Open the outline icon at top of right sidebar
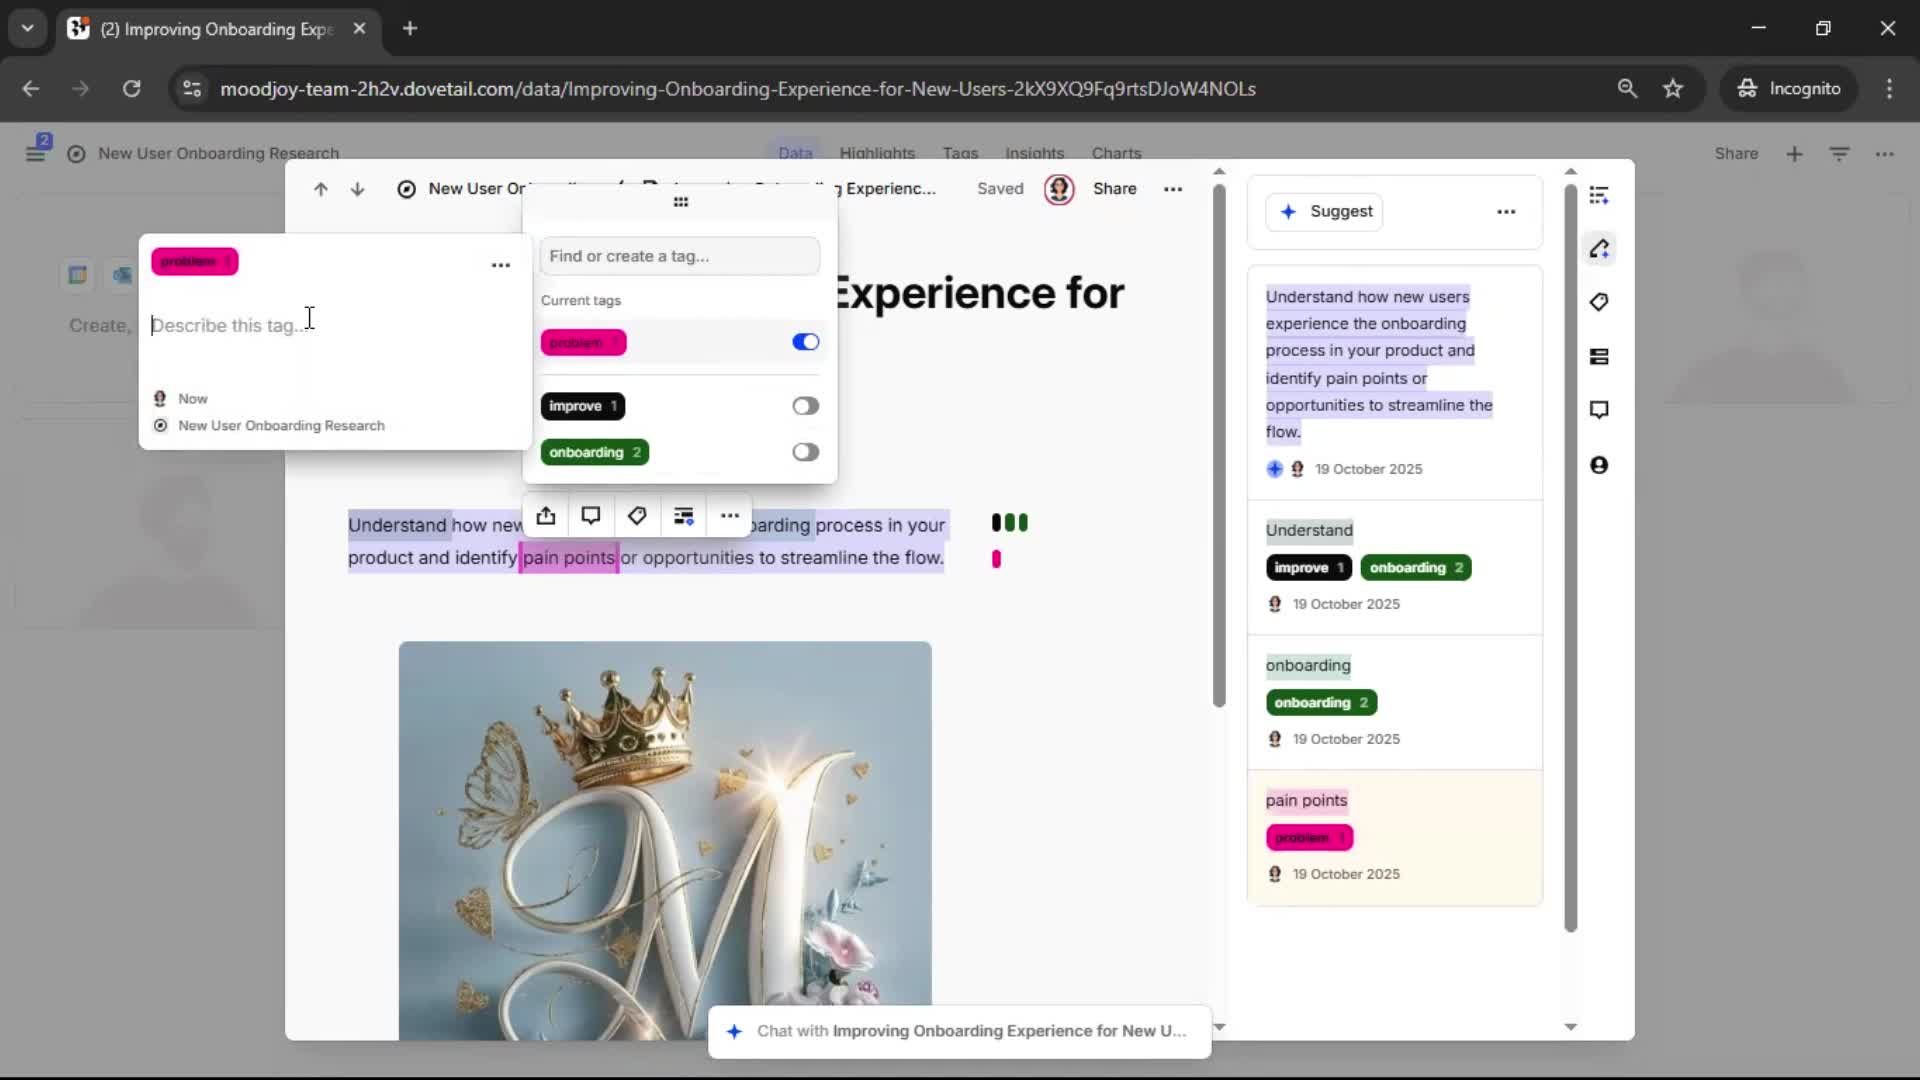The width and height of the screenshot is (1920, 1080). click(1599, 195)
